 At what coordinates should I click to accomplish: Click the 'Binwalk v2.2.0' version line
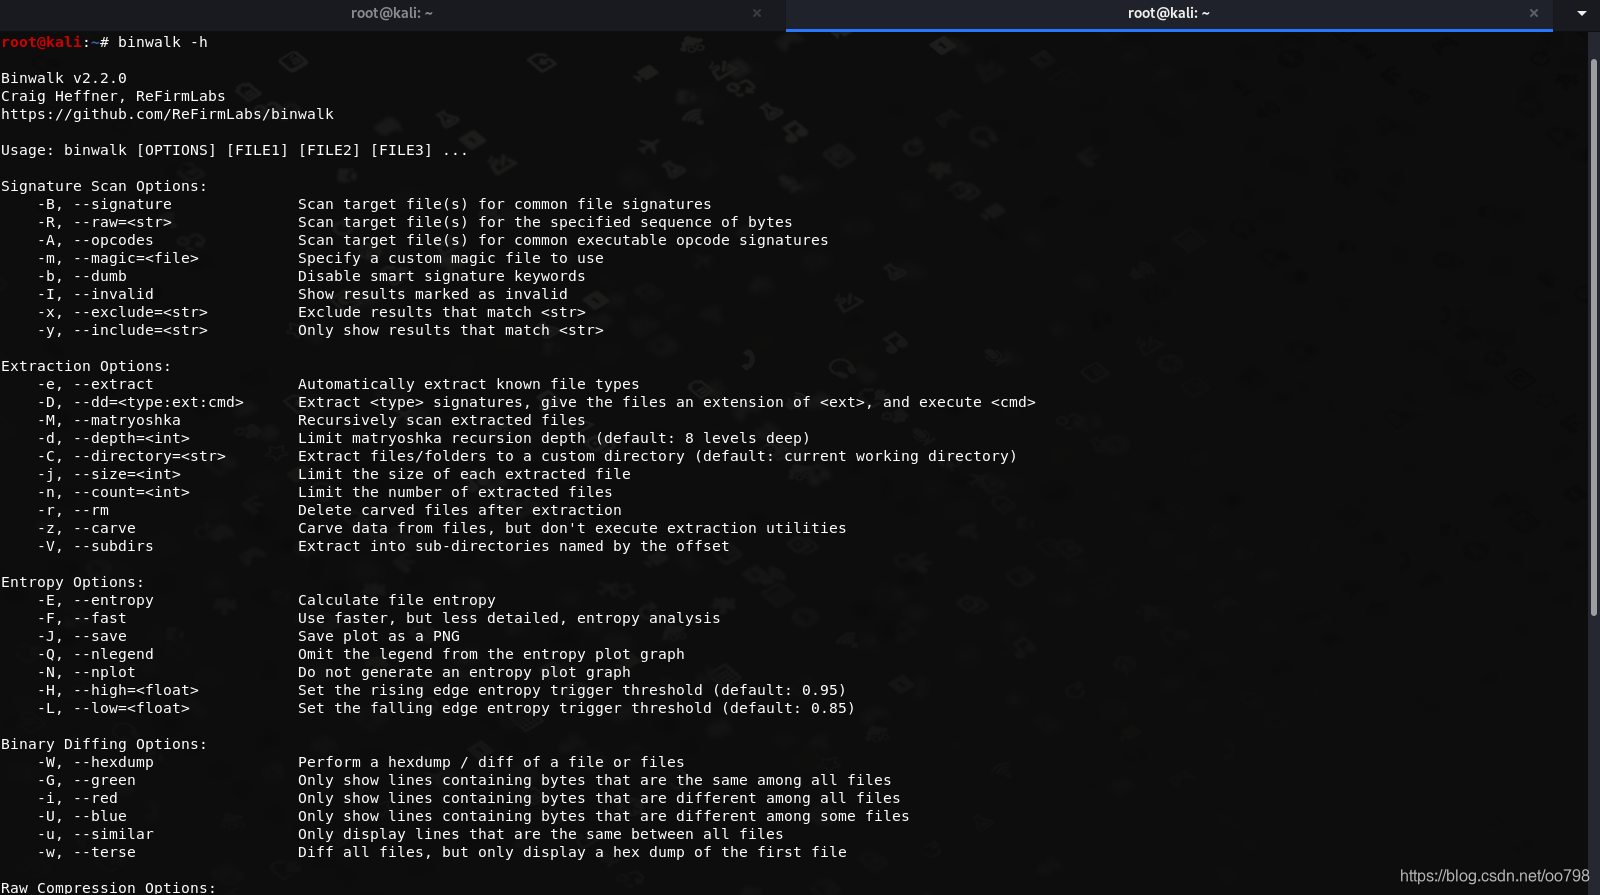64,78
